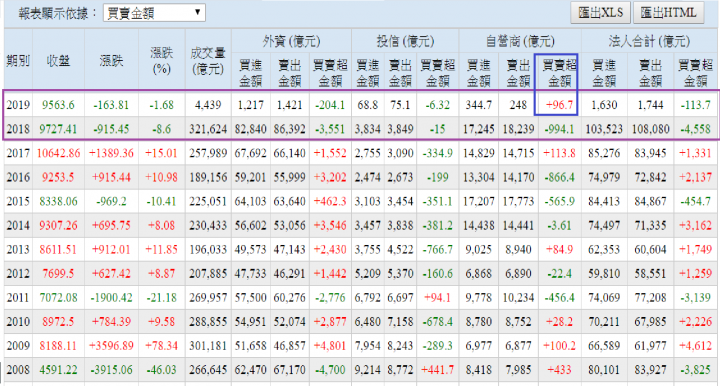The width and height of the screenshot is (720, 386).
Task: Click foreign sell amount 86,392
Action: point(289,129)
